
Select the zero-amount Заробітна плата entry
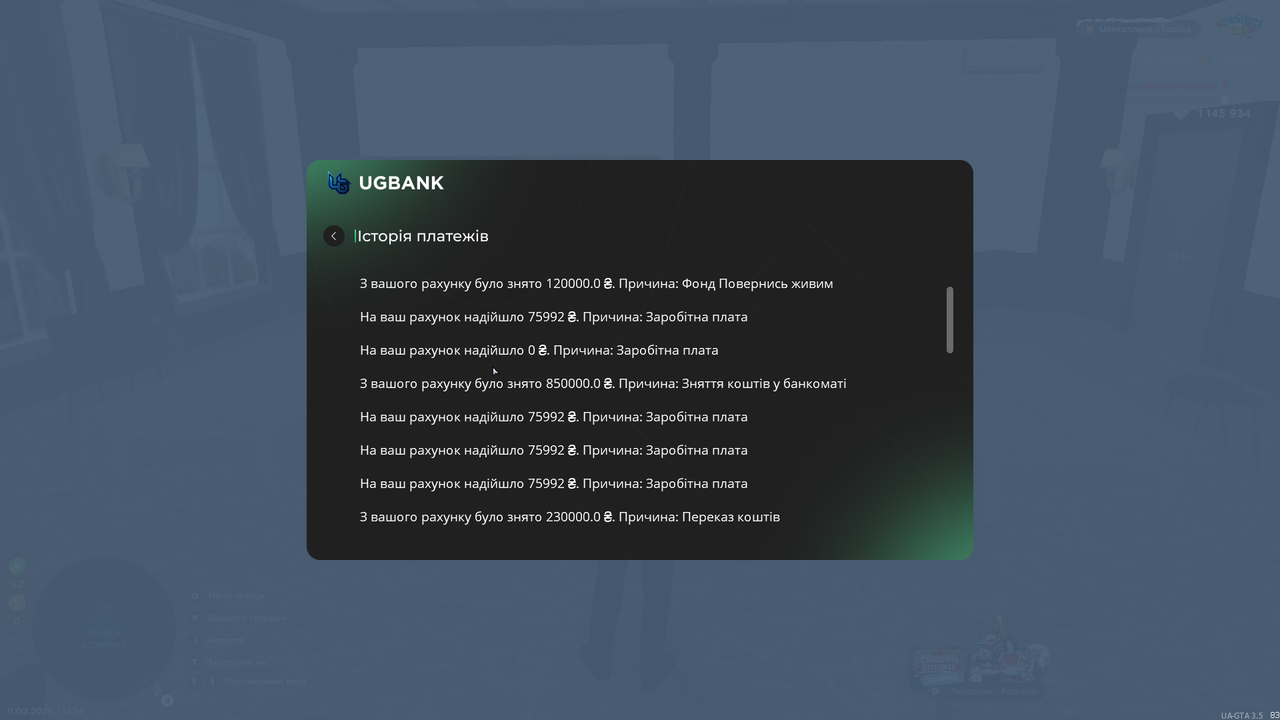[x=539, y=350]
